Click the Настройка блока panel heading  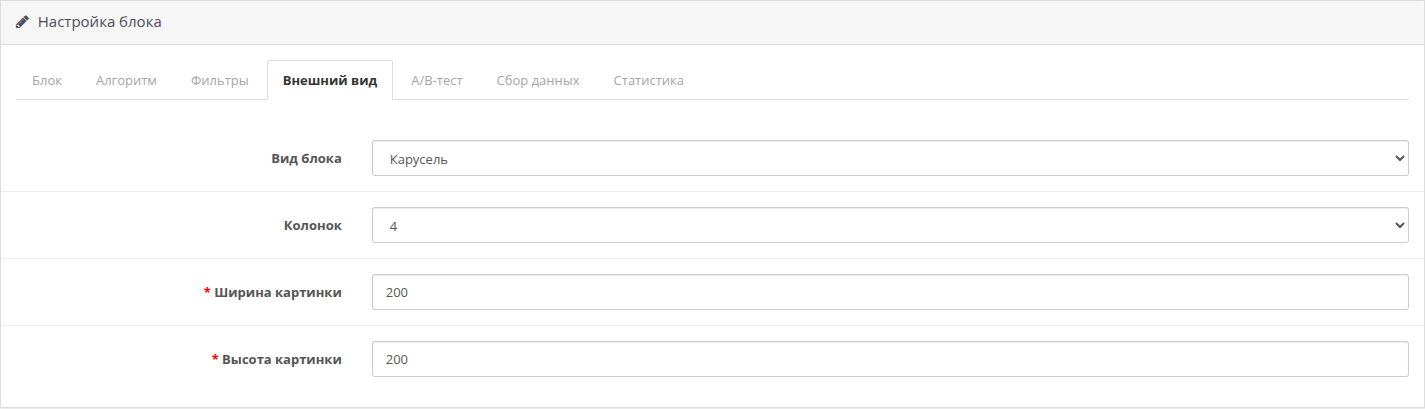point(100,22)
